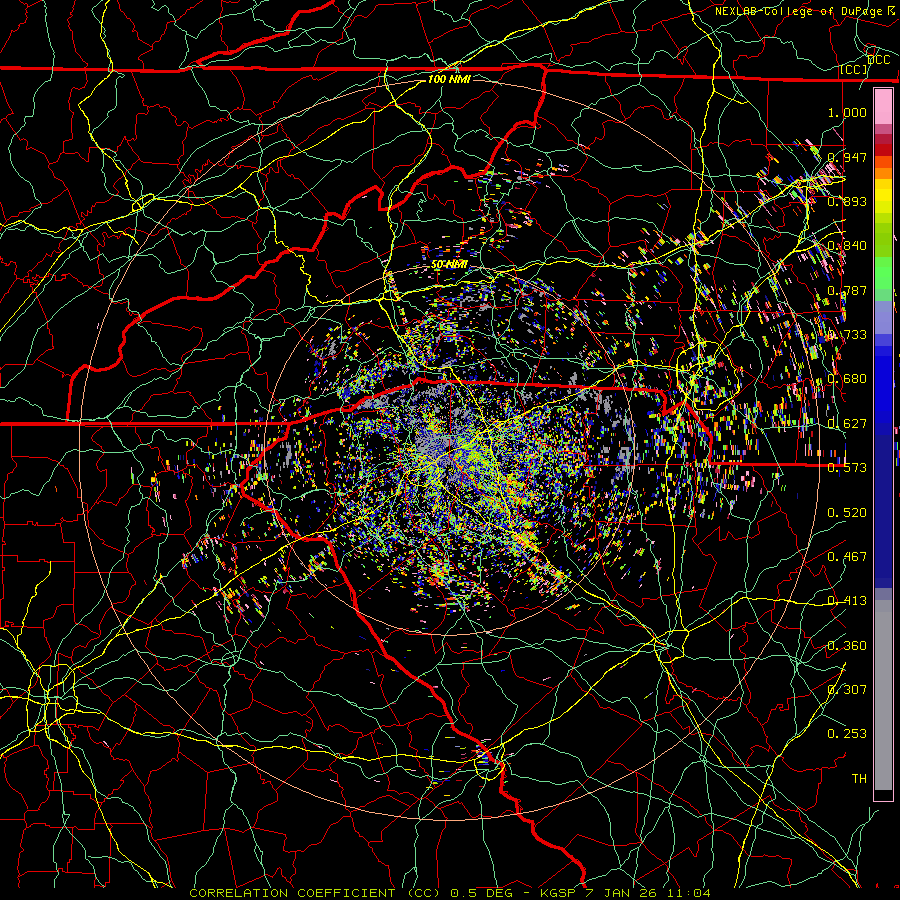Click the 0.573 scale value
This screenshot has height=900, width=900.
point(847,467)
